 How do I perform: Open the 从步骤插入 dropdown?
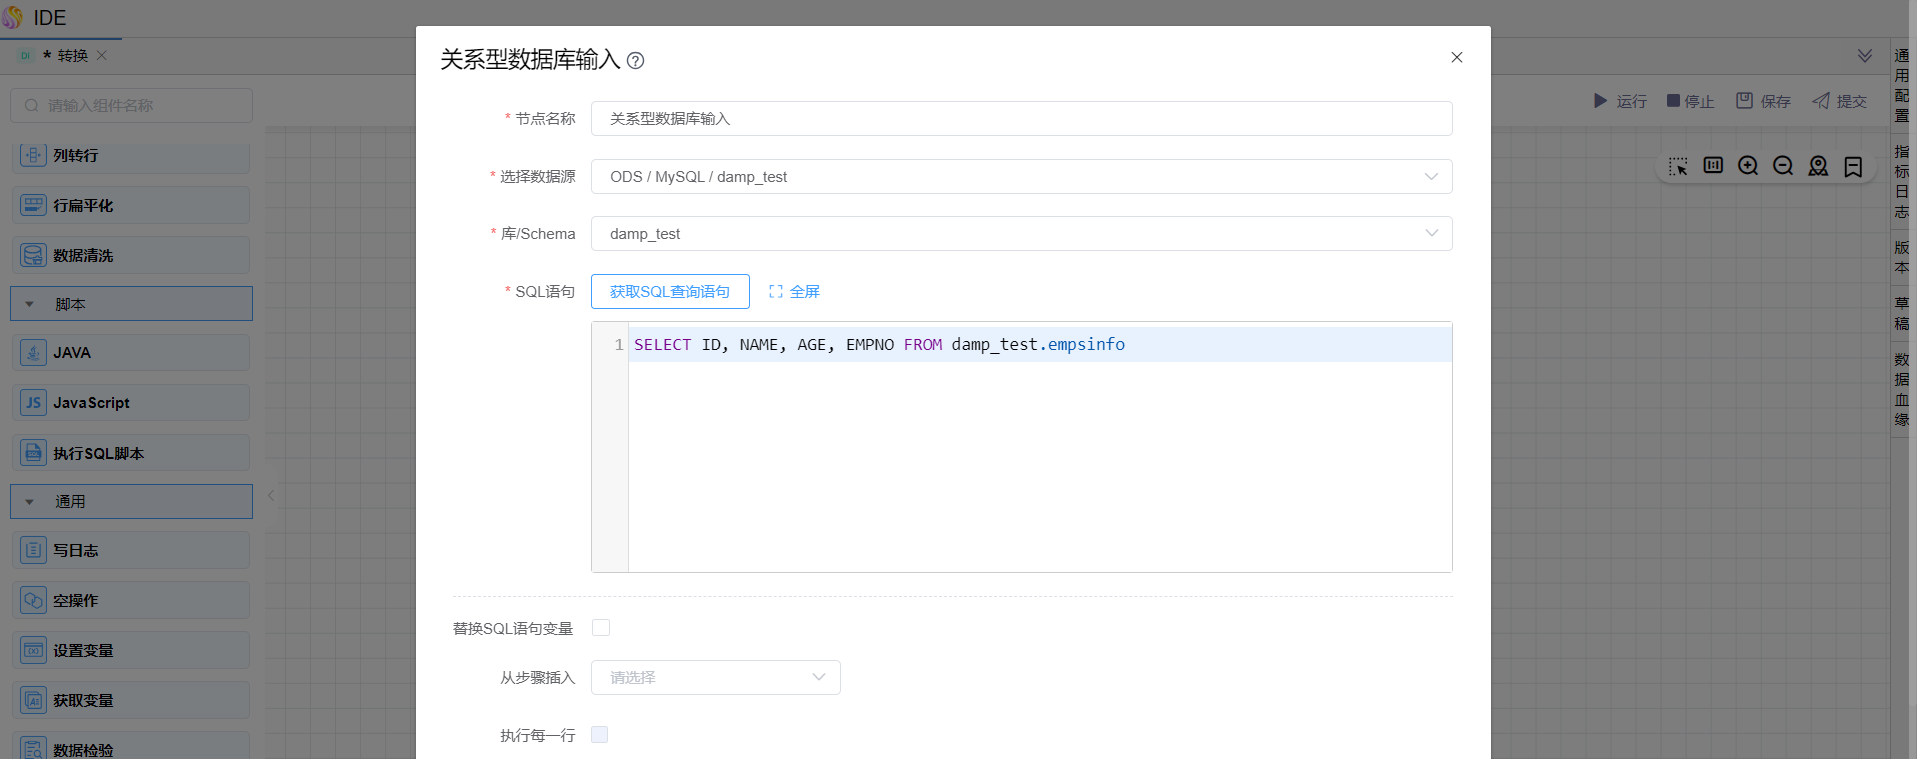[x=715, y=678]
